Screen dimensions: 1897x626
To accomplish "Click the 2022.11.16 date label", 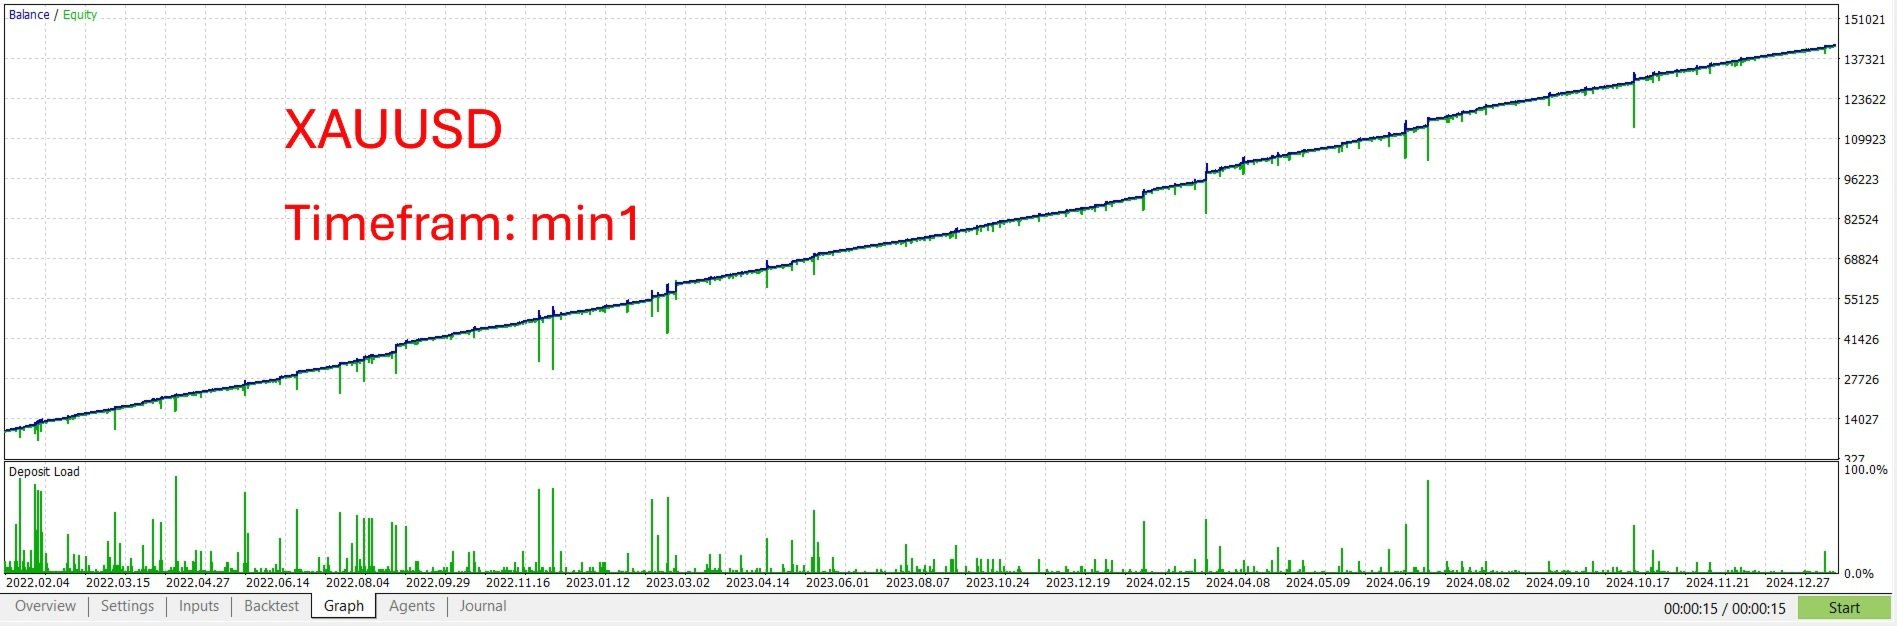I will [518, 583].
